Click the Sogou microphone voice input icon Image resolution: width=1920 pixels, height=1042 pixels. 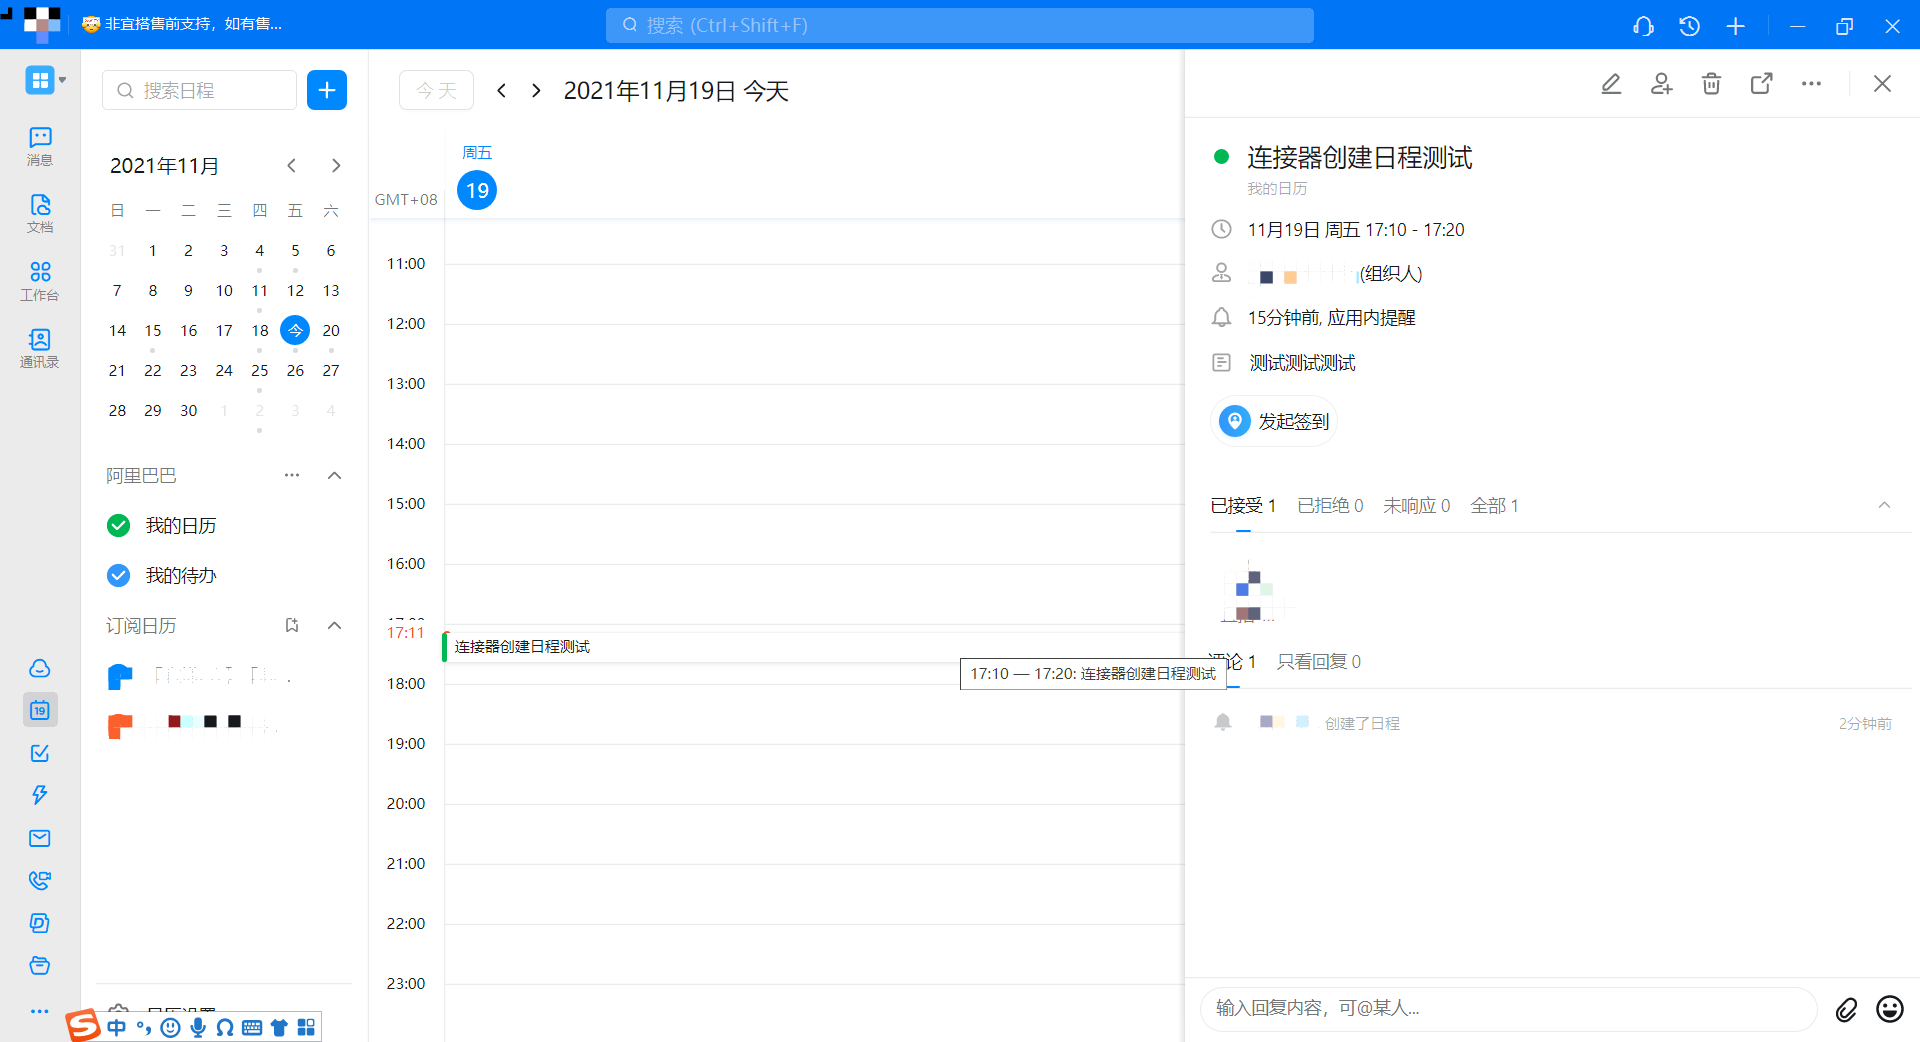point(198,1027)
